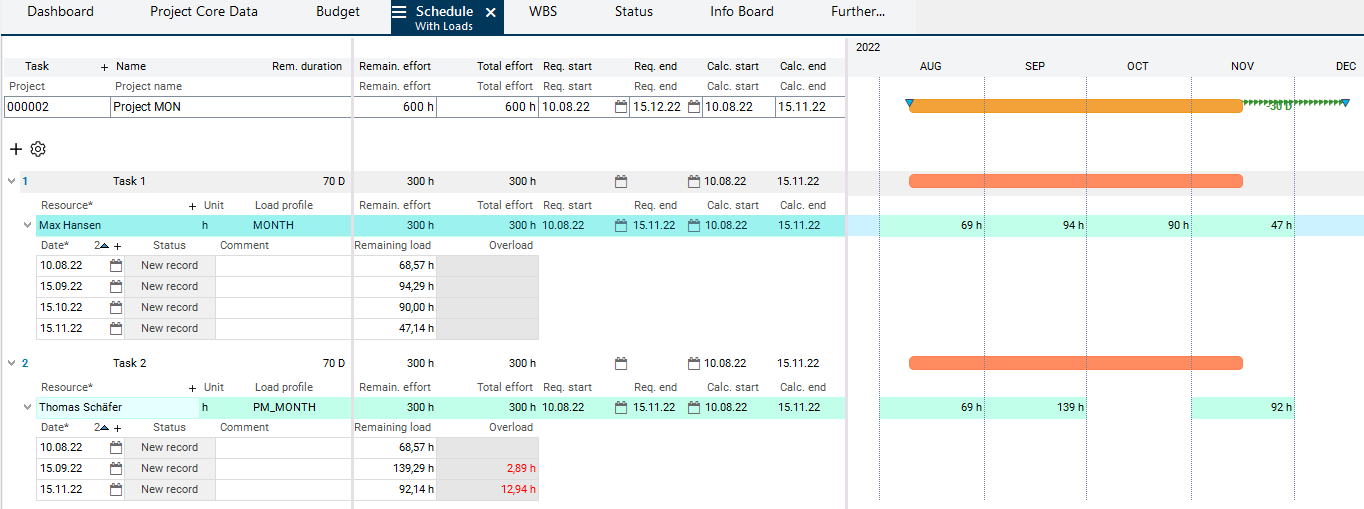Open calendar picker for project Req. end

(694, 107)
